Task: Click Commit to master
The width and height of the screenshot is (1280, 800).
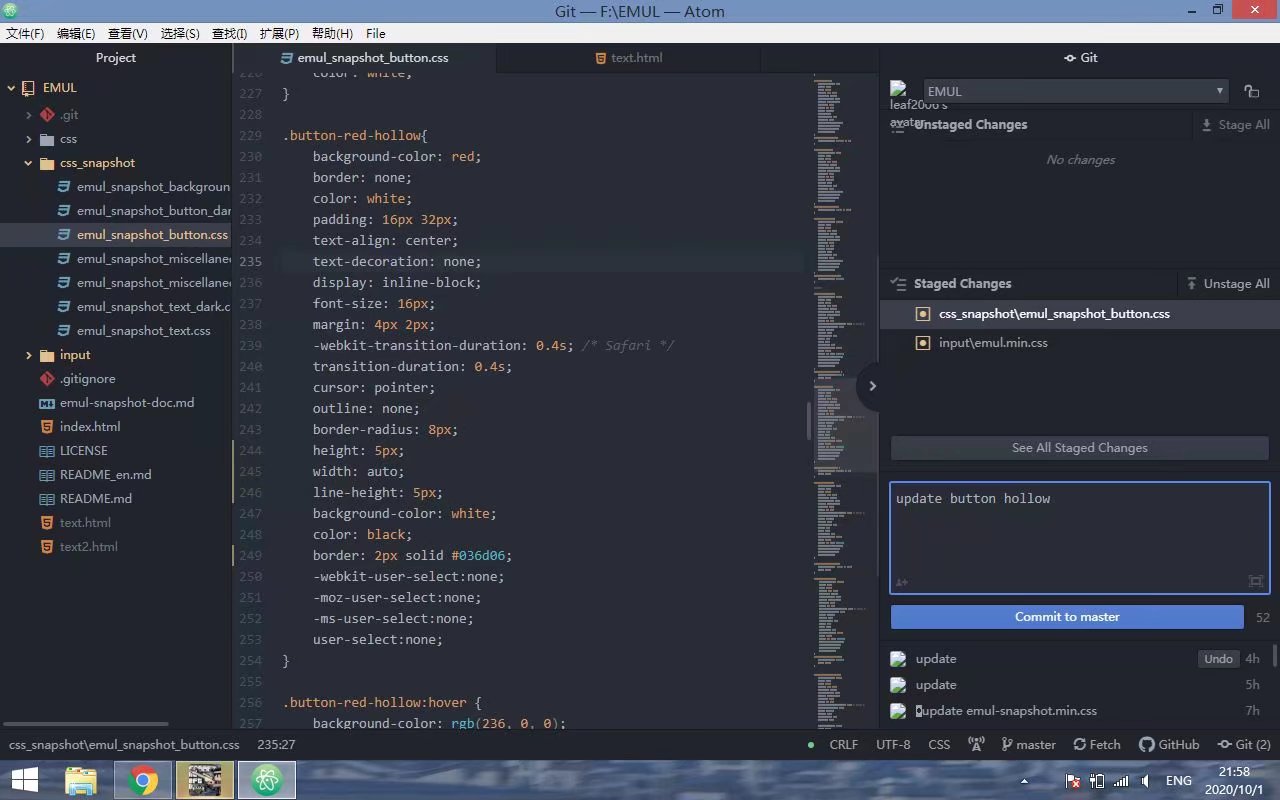Action: [1067, 616]
